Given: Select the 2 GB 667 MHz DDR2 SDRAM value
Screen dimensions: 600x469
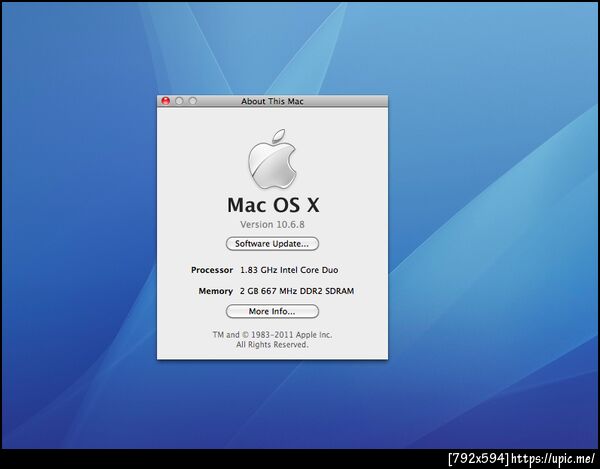Looking at the screenshot, I should click(297, 291).
